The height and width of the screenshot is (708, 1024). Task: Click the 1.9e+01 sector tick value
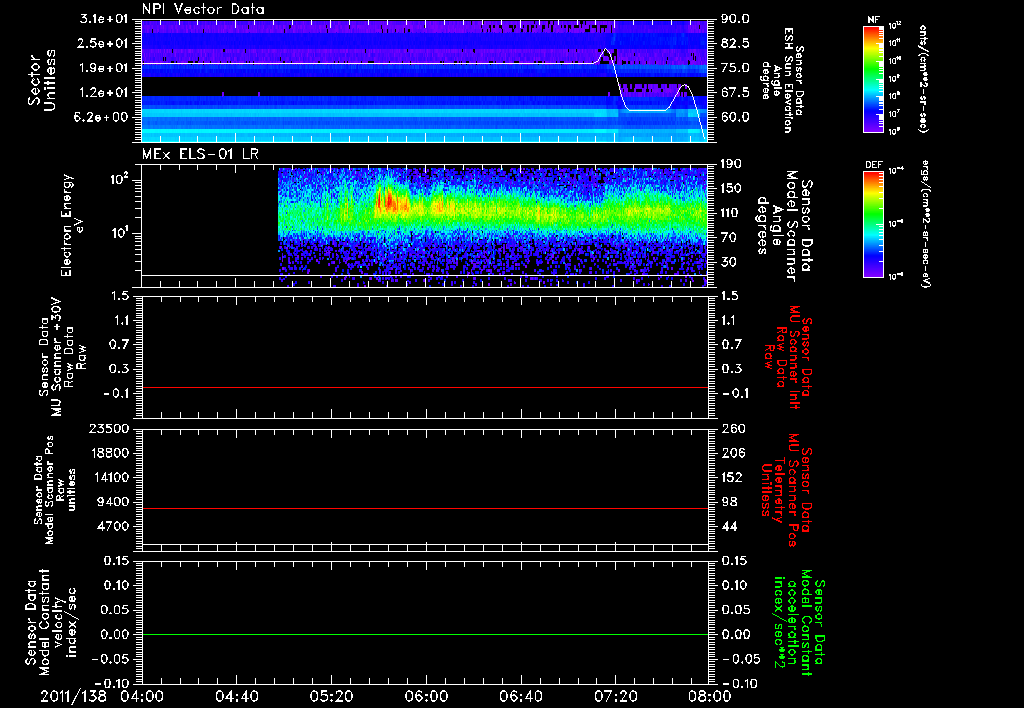(x=103, y=68)
